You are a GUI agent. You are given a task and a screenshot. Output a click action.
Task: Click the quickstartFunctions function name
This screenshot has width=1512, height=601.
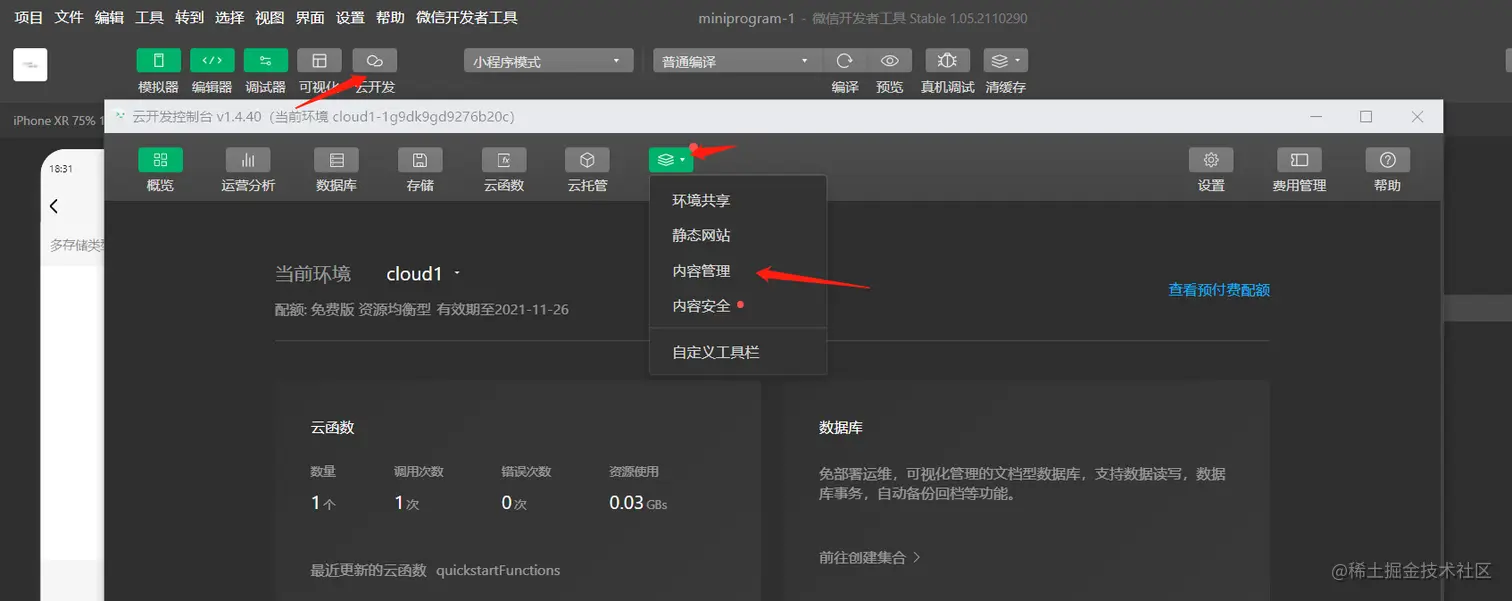coord(498,571)
